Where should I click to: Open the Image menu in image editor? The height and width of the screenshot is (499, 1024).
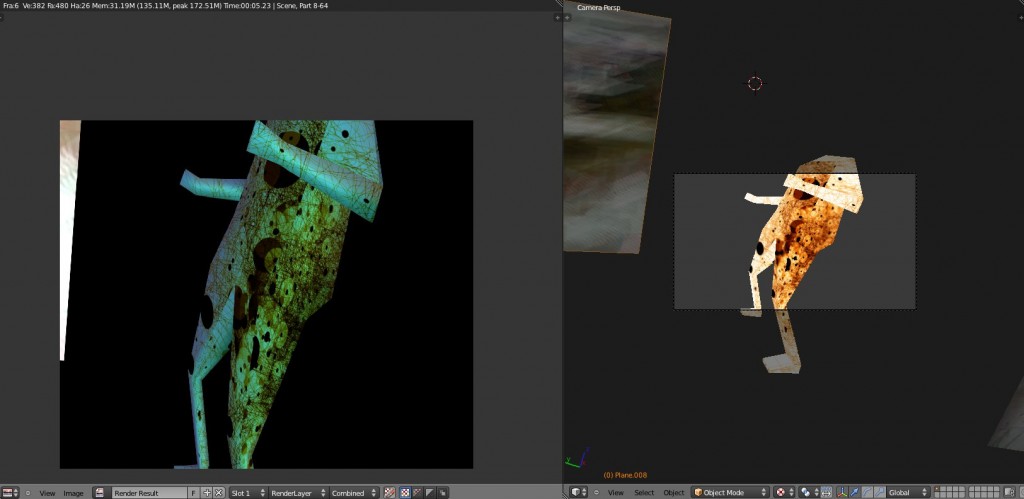pyautogui.click(x=74, y=493)
